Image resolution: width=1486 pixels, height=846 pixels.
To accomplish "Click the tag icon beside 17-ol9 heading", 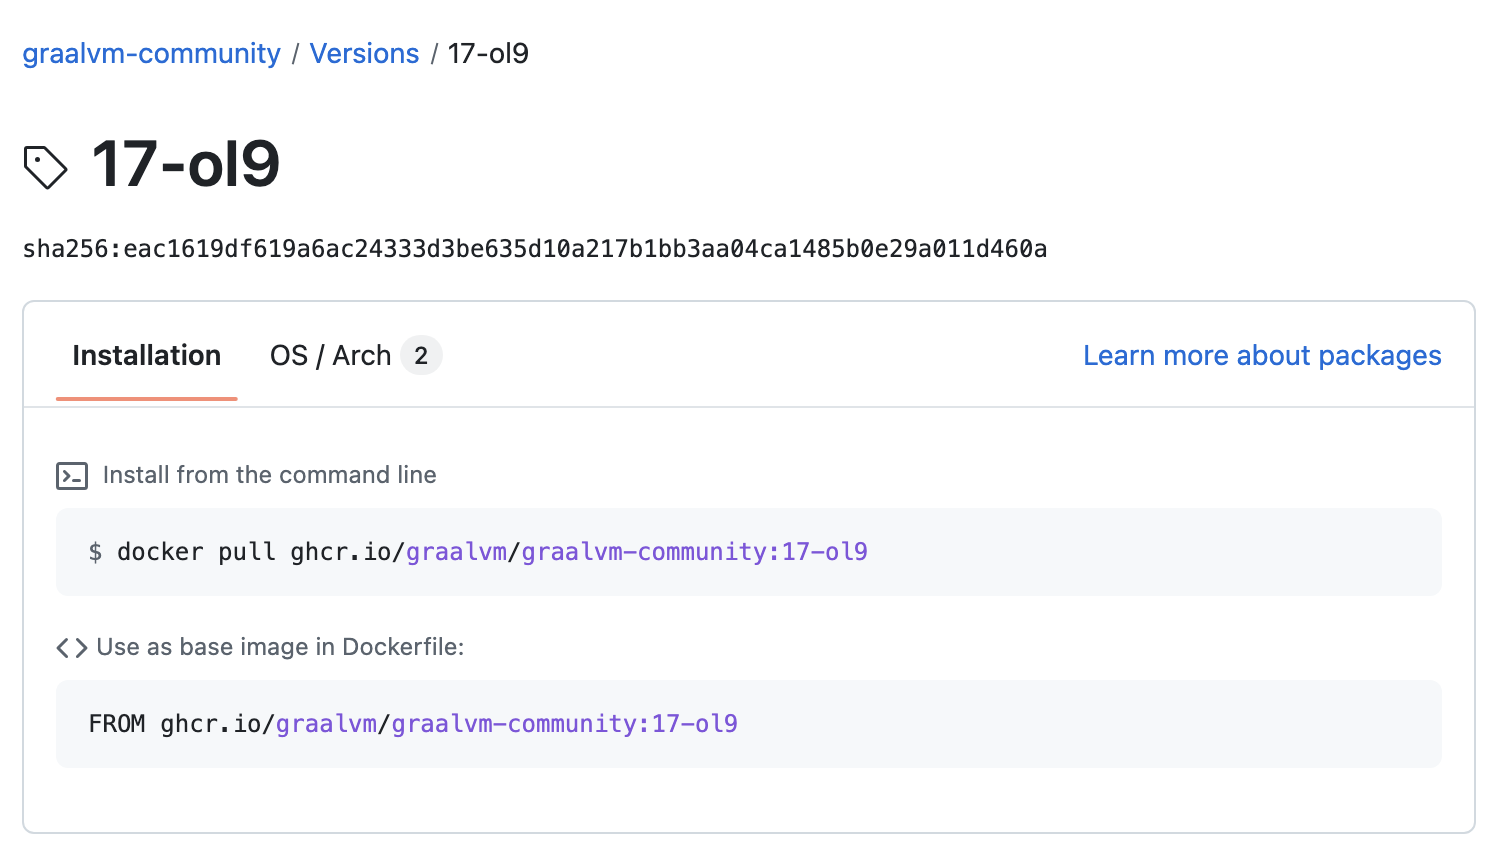I will click(45, 167).
